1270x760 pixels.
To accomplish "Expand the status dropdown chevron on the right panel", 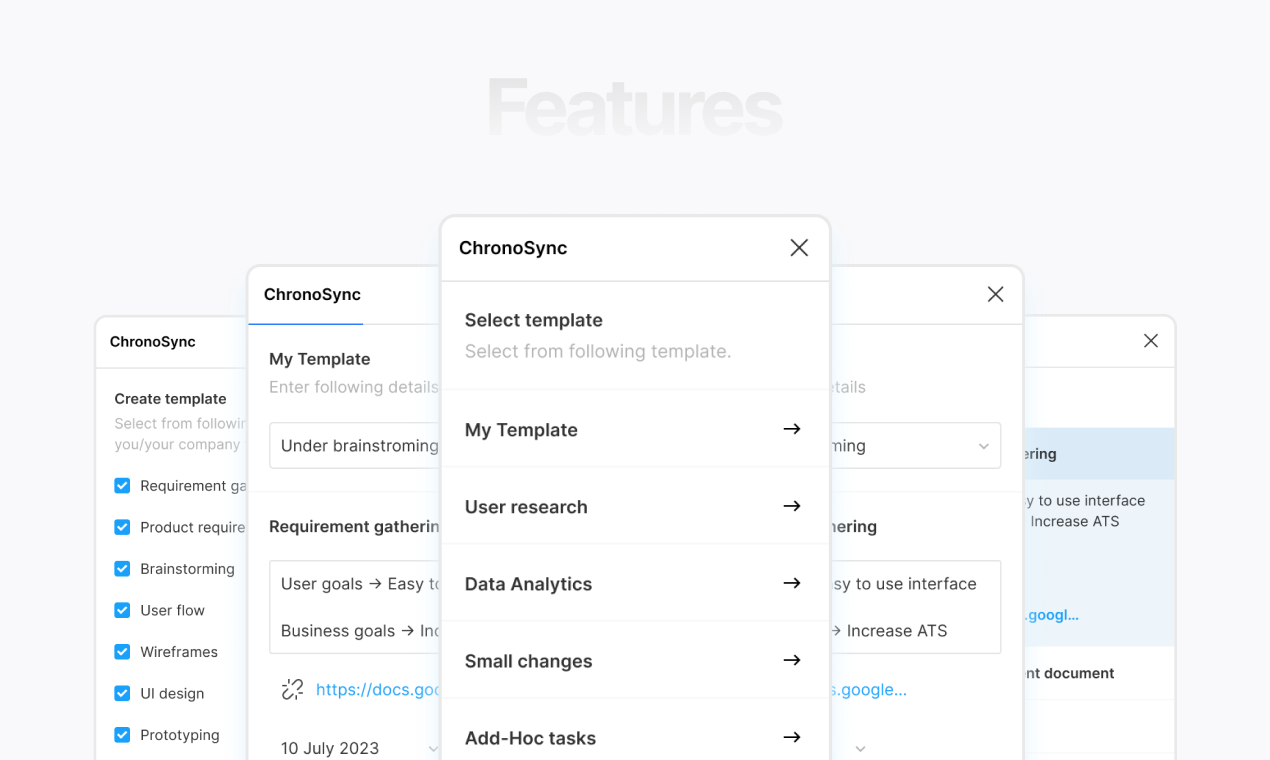I will click(983, 446).
